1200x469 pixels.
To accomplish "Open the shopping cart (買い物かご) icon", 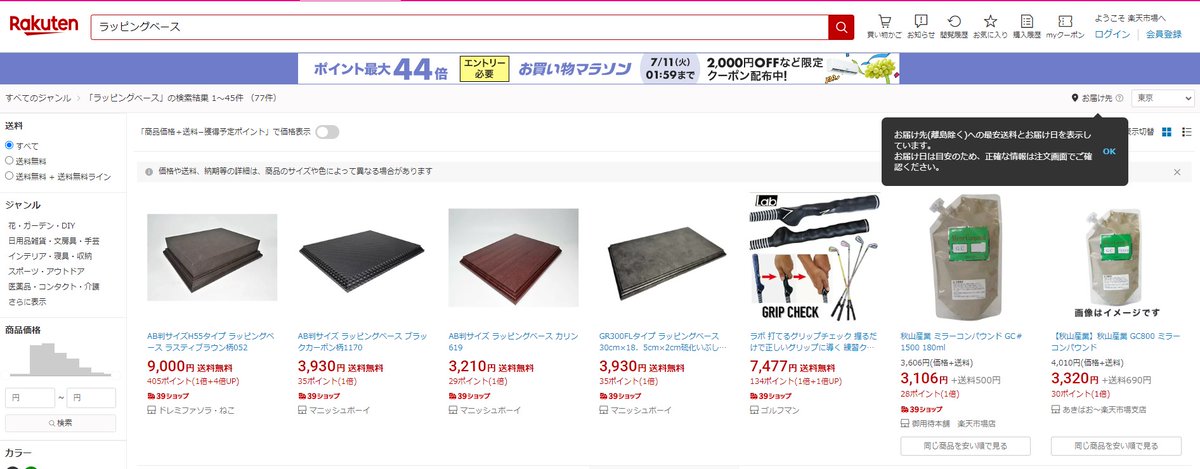I will pyautogui.click(x=884, y=26).
